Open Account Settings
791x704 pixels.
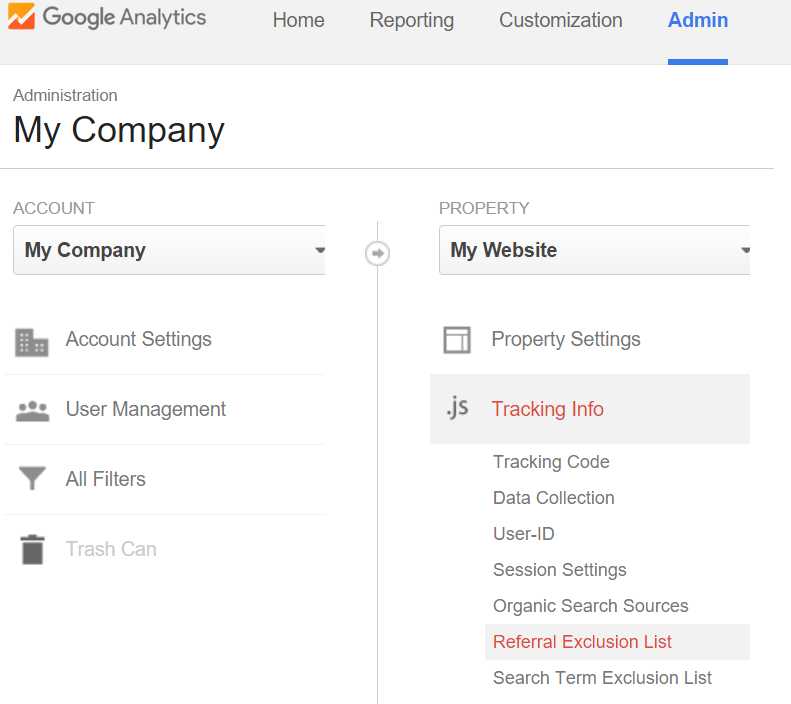click(x=139, y=339)
